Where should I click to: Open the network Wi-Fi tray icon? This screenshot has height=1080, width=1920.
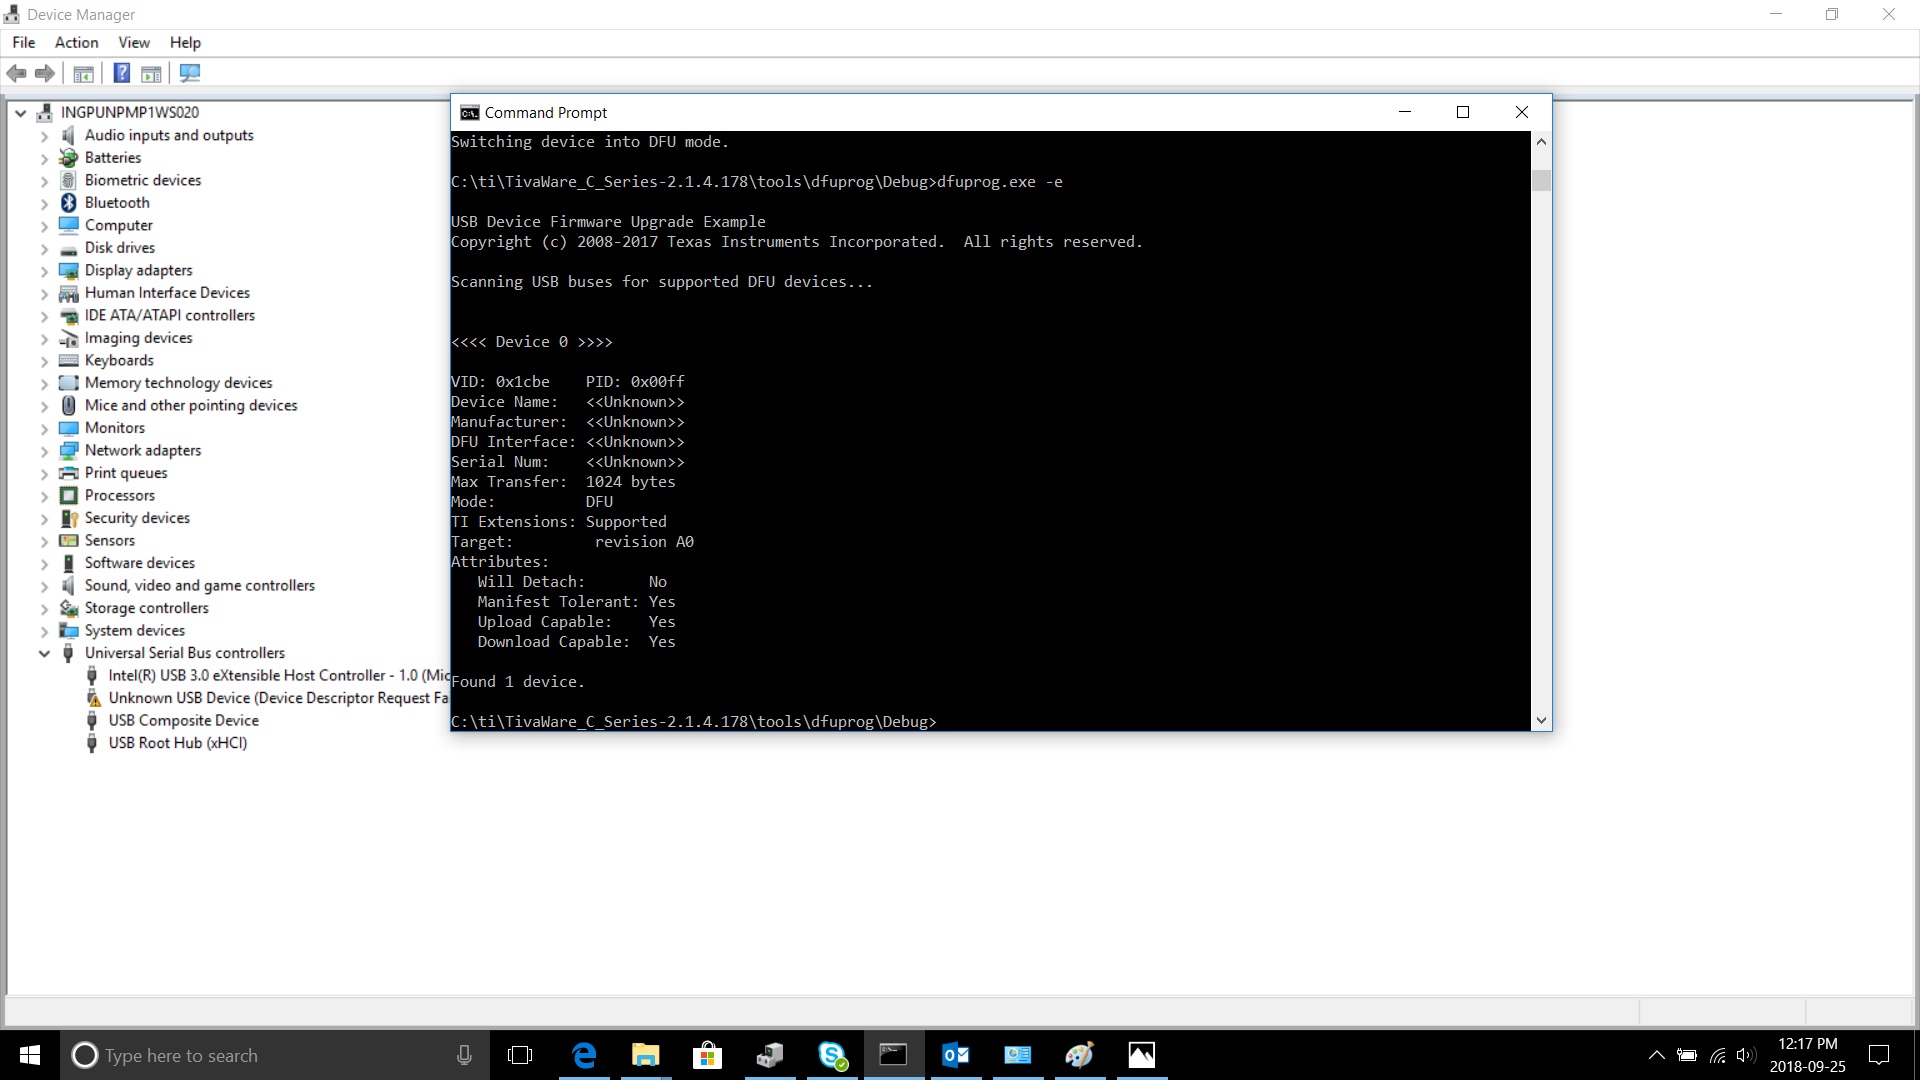click(1717, 1055)
